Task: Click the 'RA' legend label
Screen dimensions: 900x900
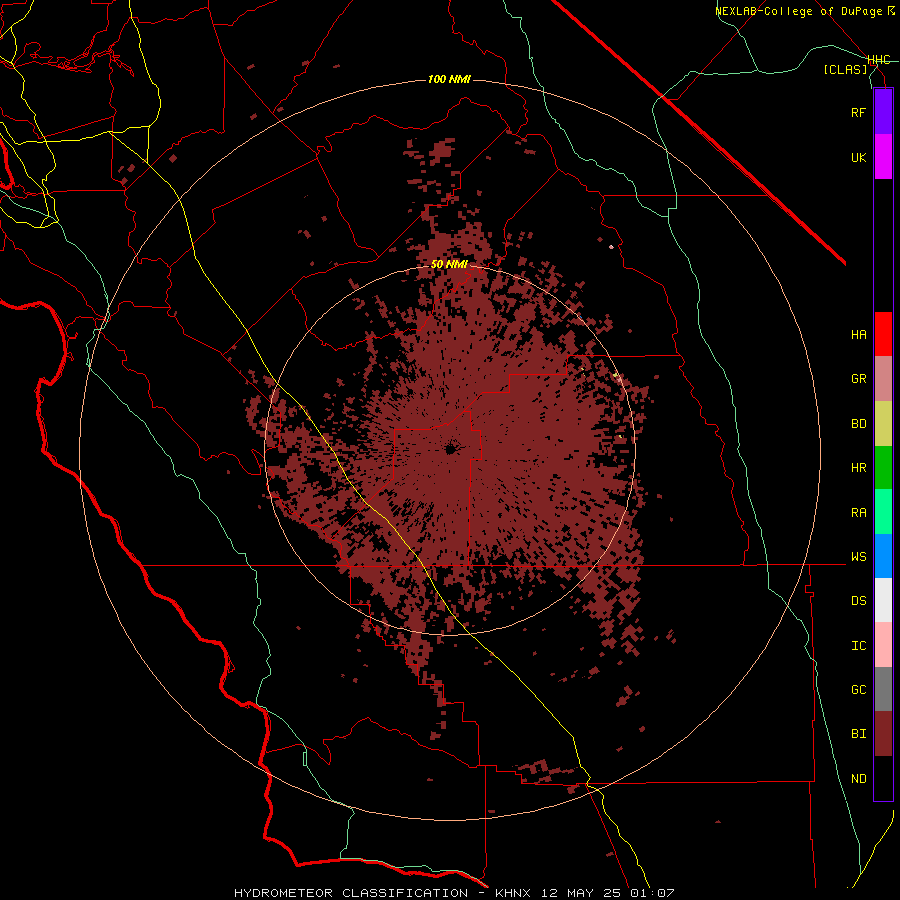Action: [x=858, y=513]
